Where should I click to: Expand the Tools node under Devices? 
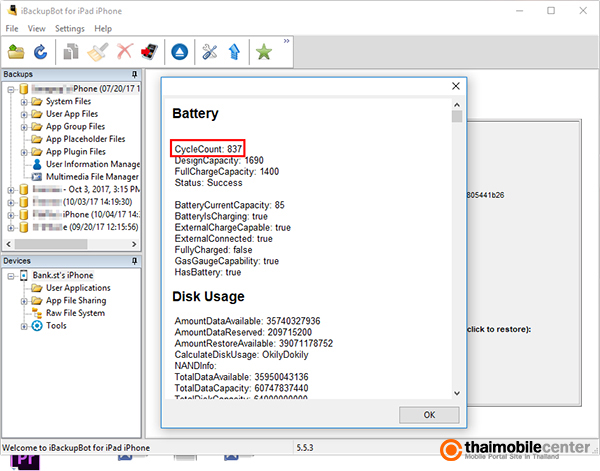pos(24,326)
